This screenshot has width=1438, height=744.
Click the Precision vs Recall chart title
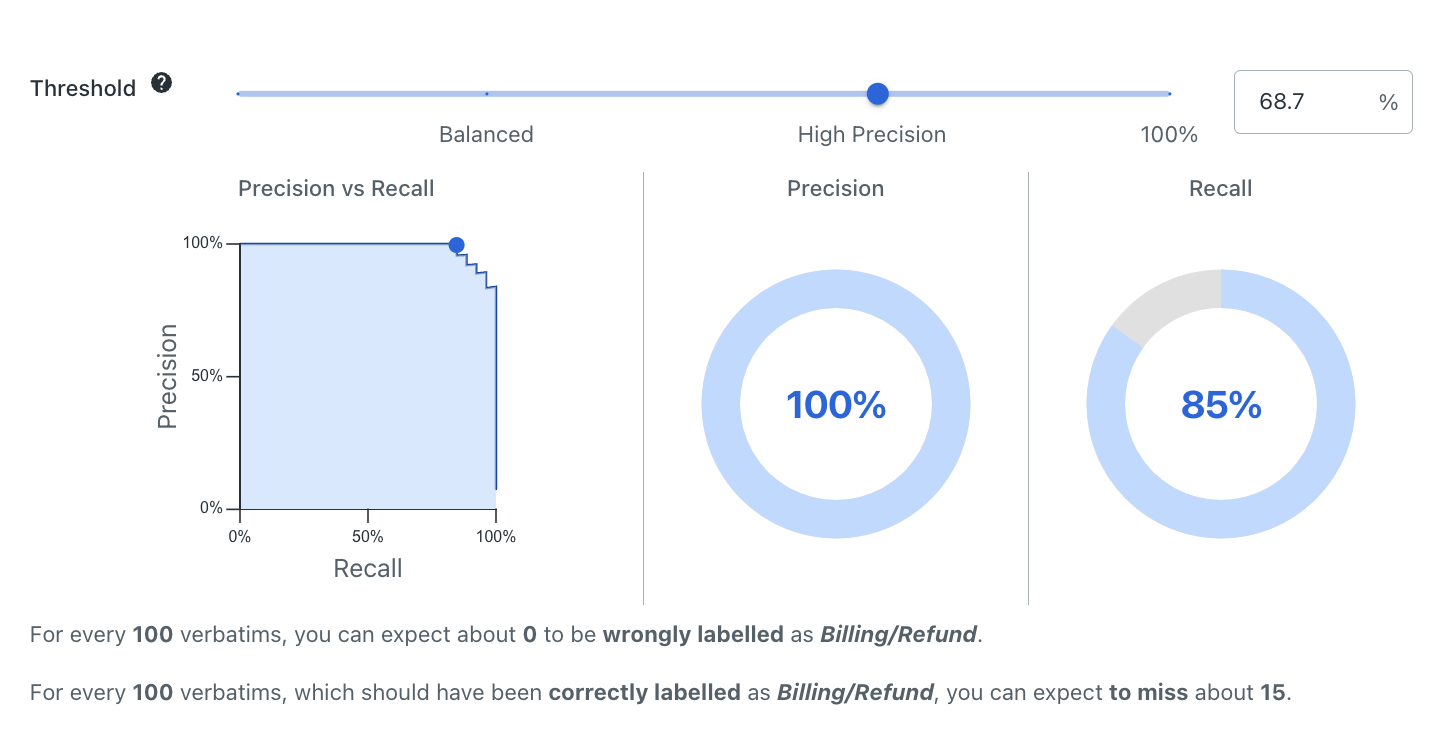click(x=336, y=189)
